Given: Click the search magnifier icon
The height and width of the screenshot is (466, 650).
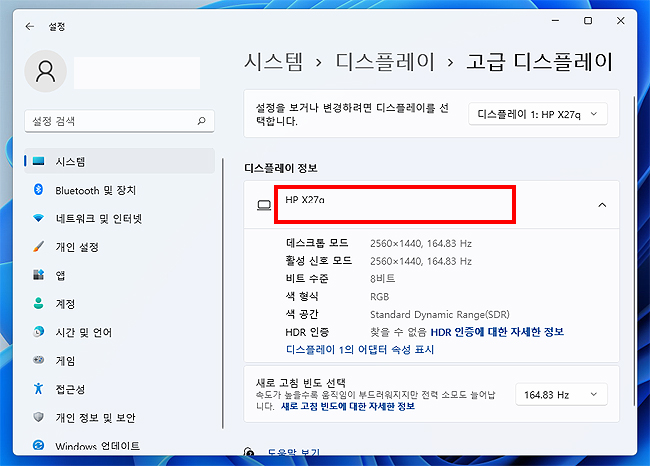Looking at the screenshot, I should tap(201, 121).
